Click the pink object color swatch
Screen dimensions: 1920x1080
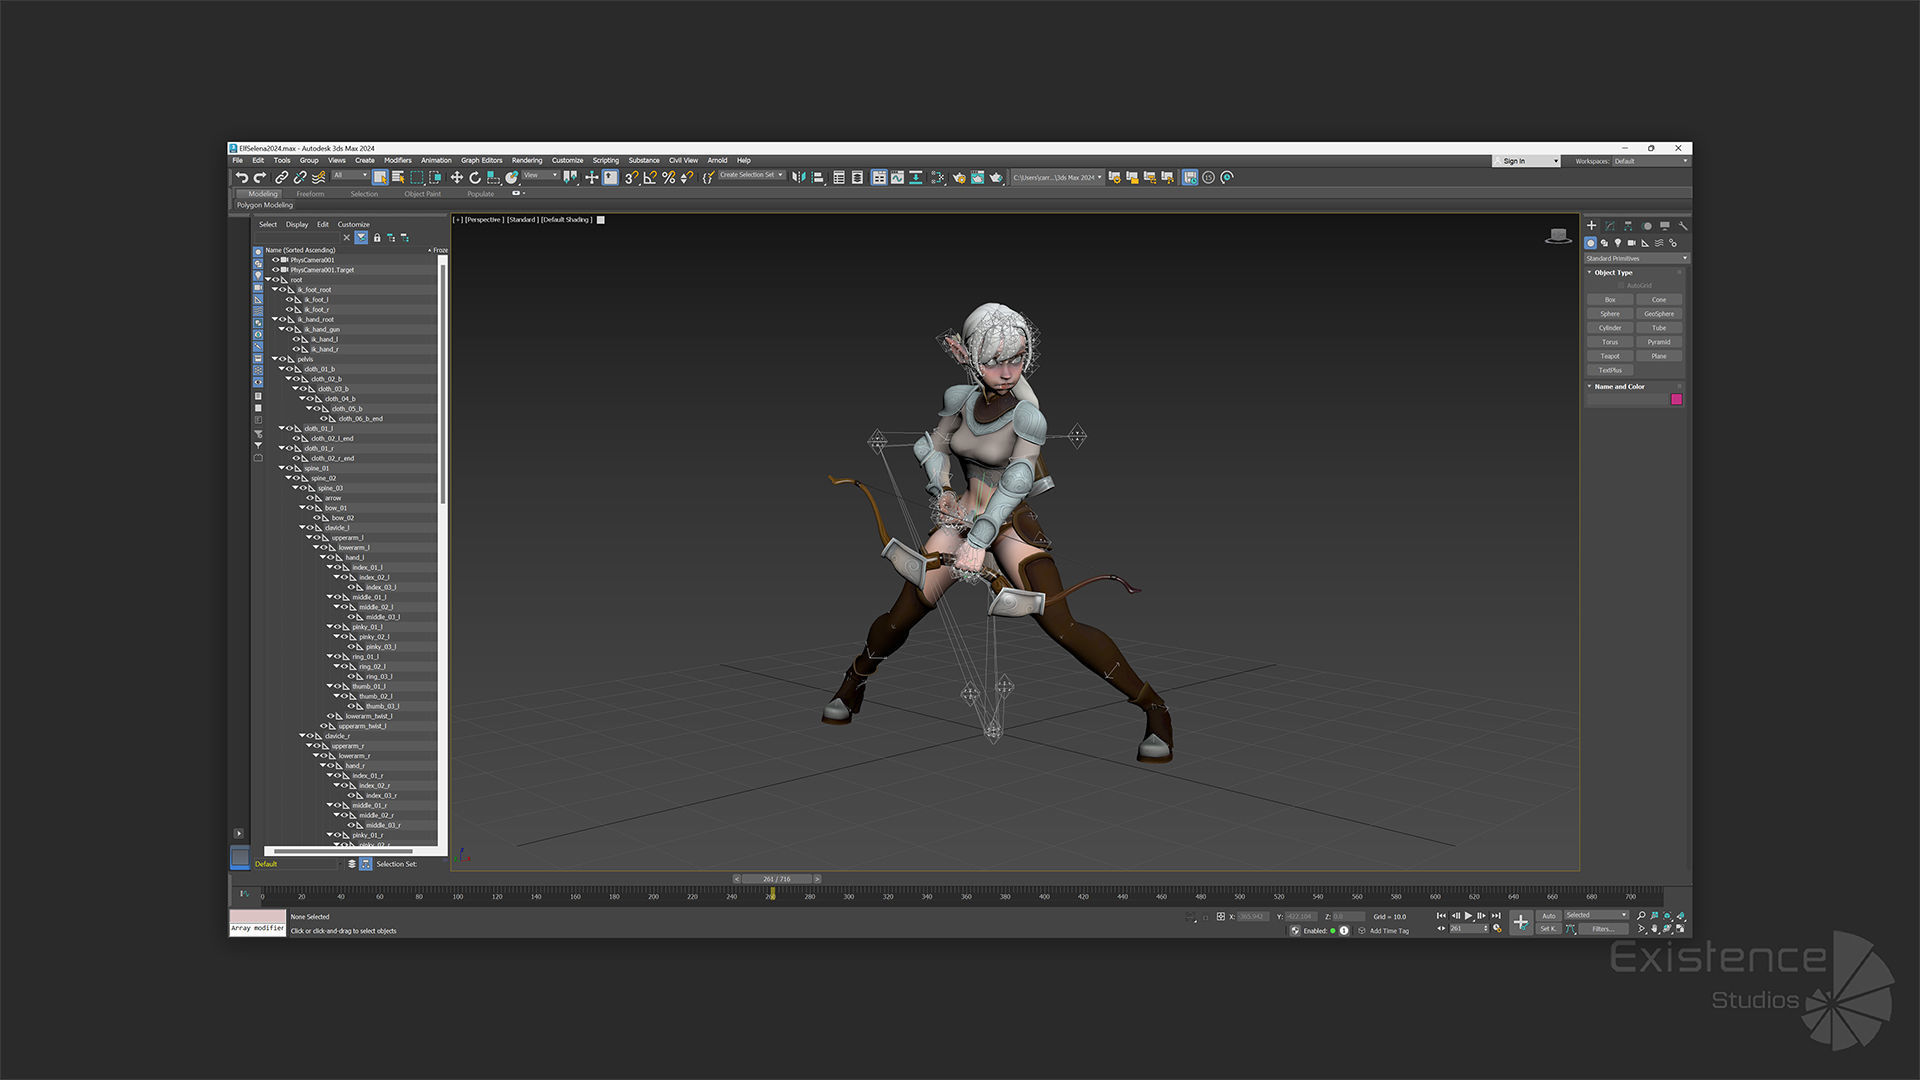click(1677, 400)
